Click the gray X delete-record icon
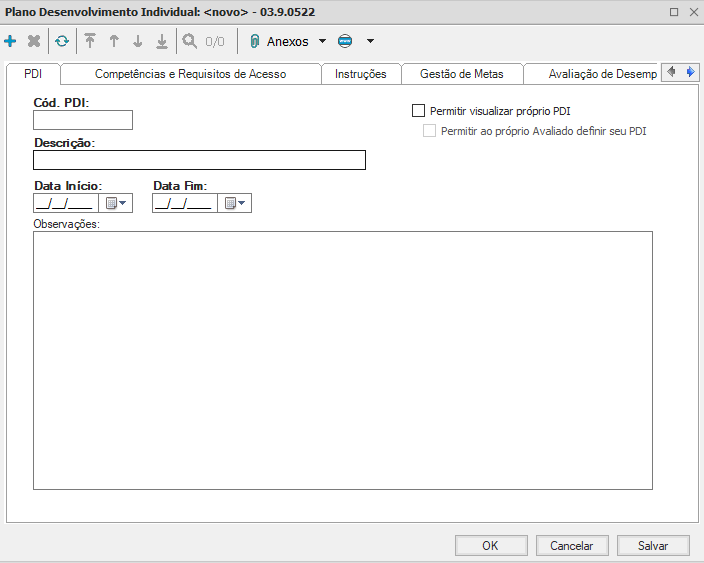Screen dimensions: 704x563 click(34, 42)
